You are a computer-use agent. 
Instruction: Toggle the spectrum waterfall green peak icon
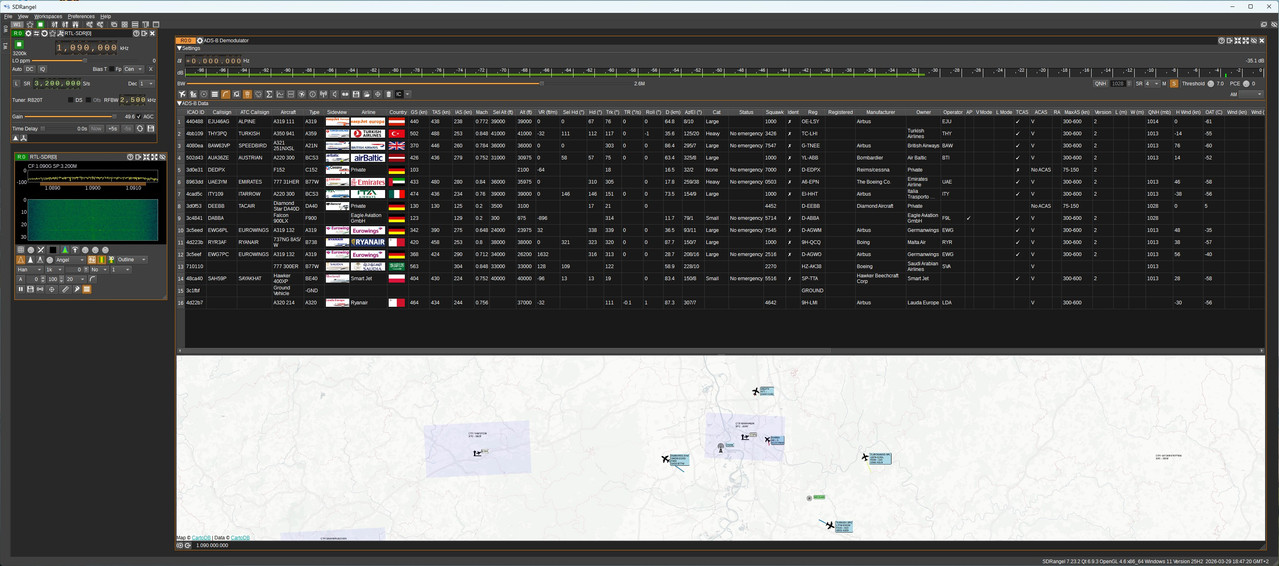(x=65, y=250)
